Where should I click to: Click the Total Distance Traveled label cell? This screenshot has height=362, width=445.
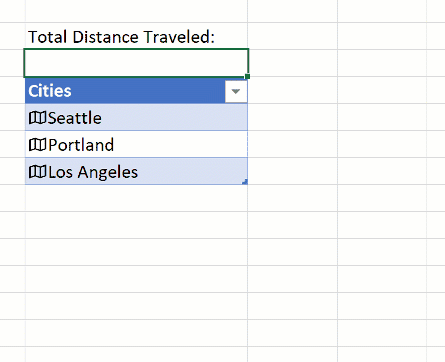tap(136, 36)
